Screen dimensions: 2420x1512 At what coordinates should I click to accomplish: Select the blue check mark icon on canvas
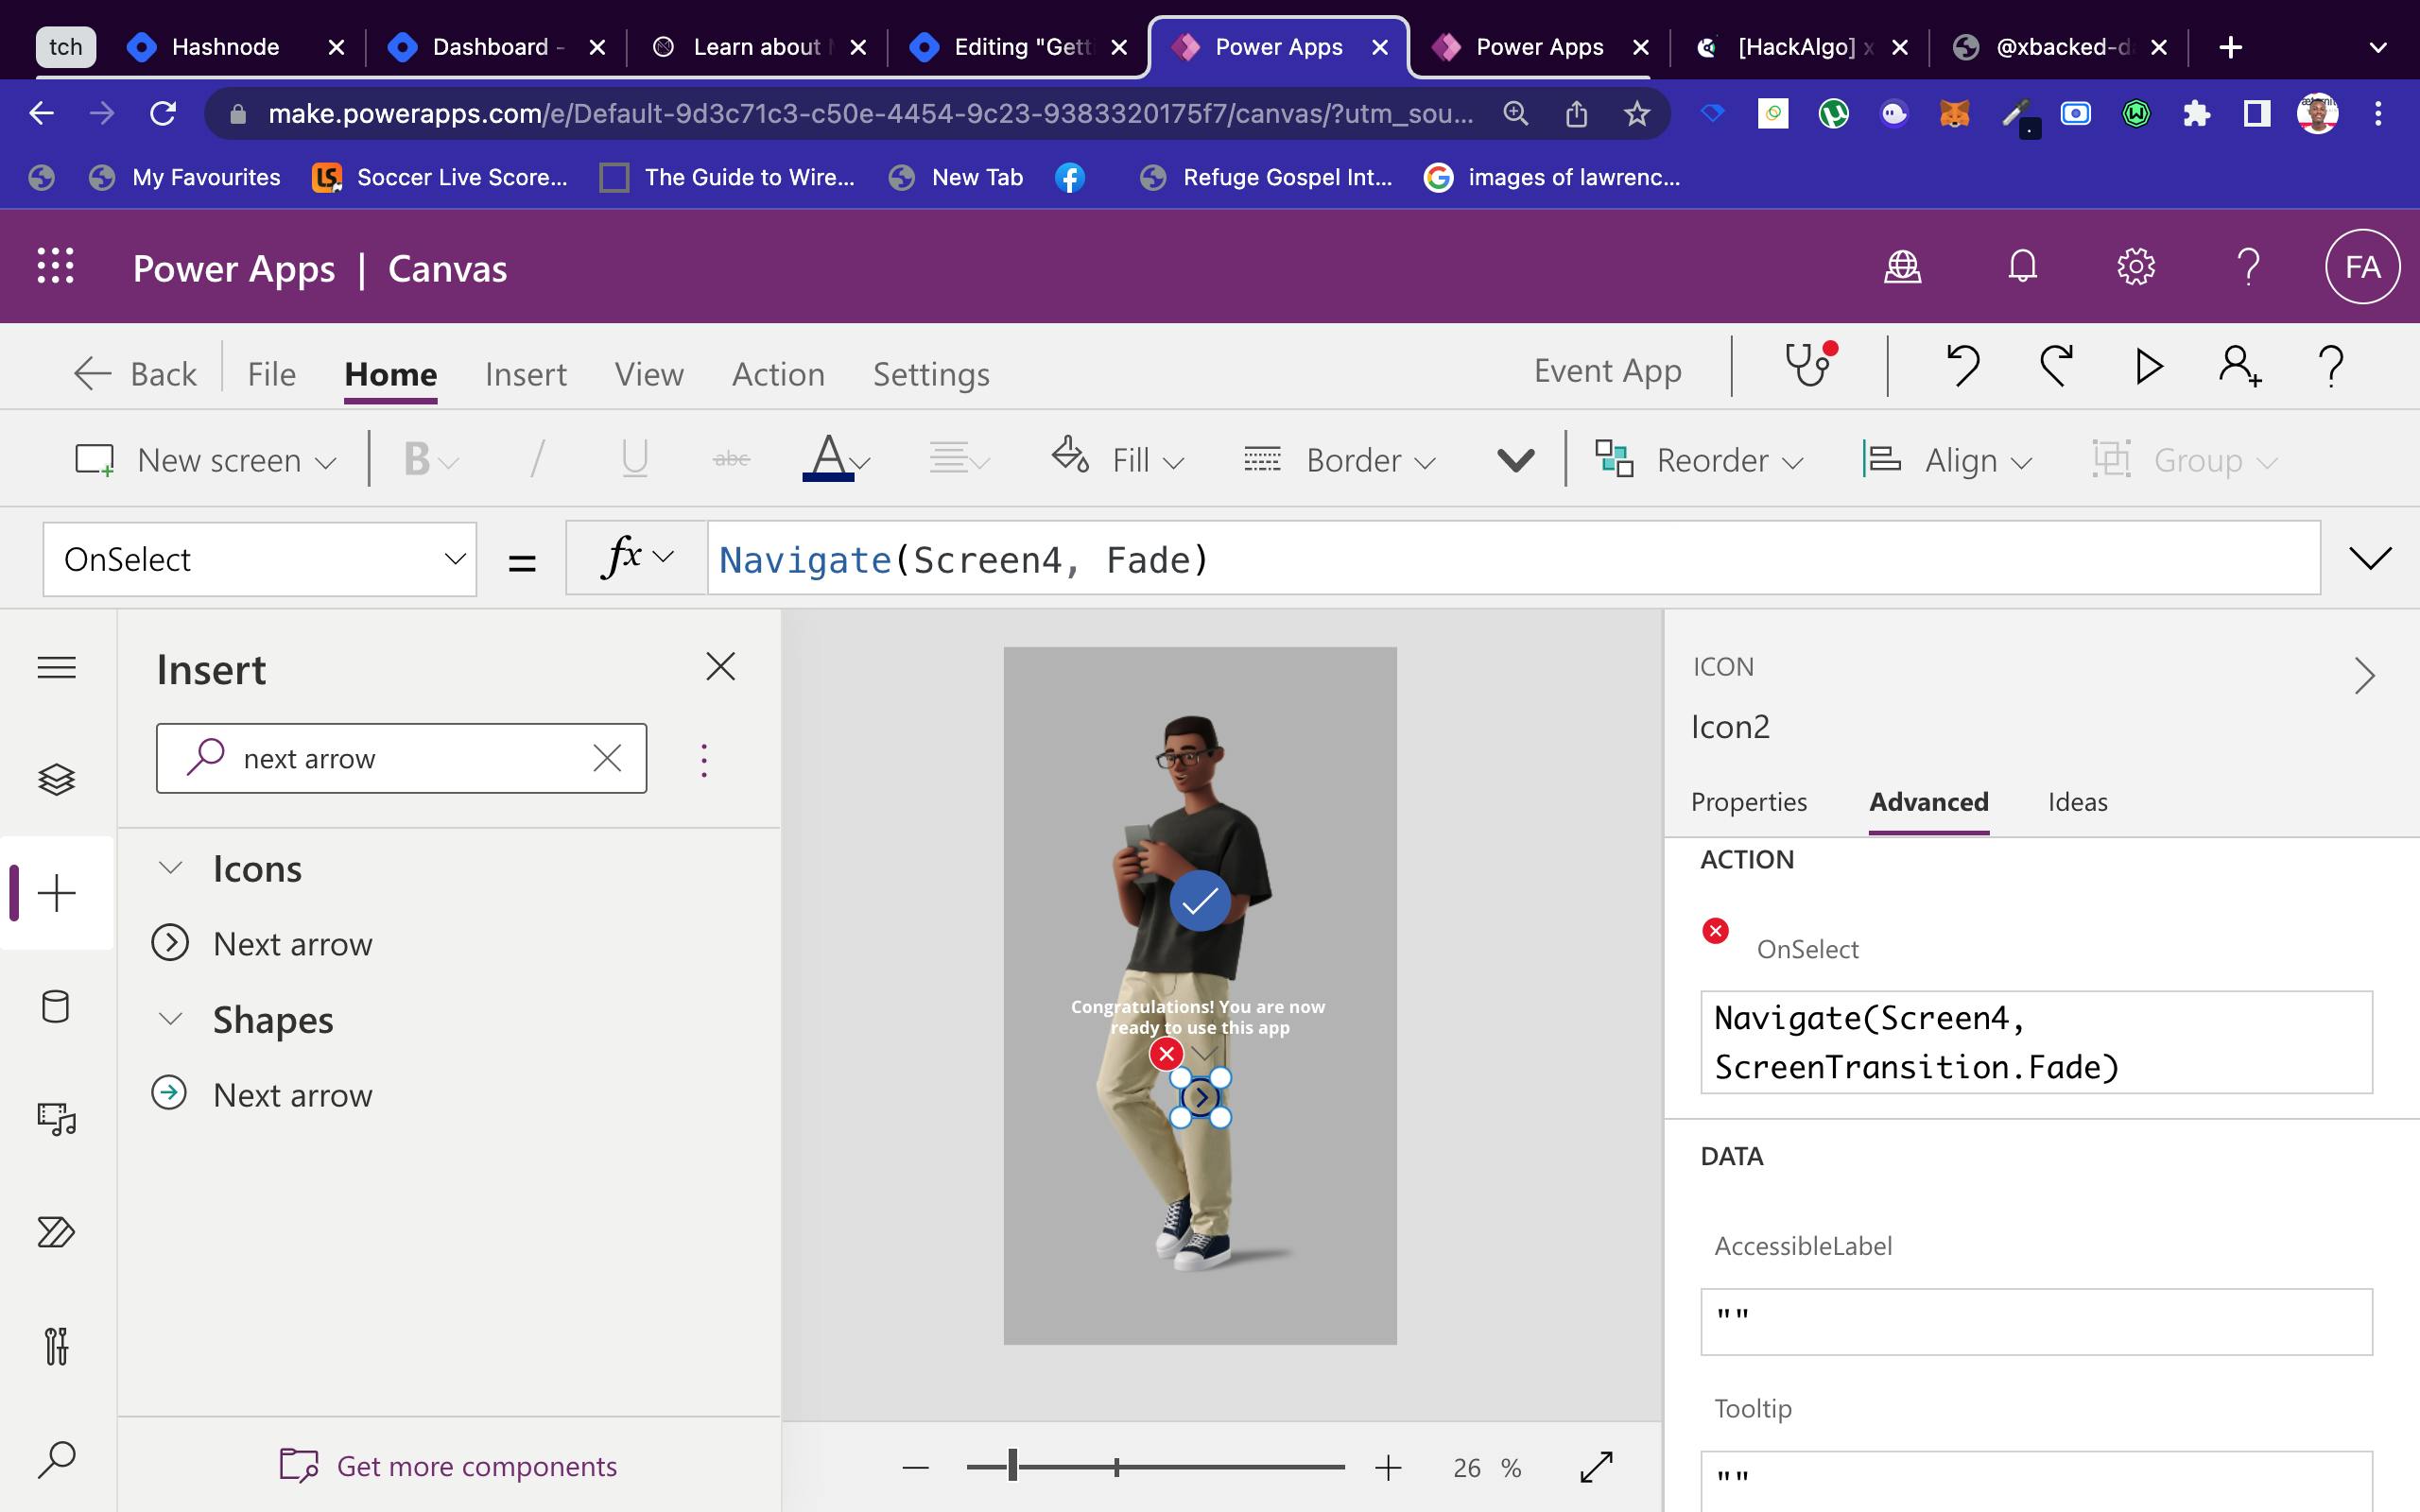click(1199, 901)
